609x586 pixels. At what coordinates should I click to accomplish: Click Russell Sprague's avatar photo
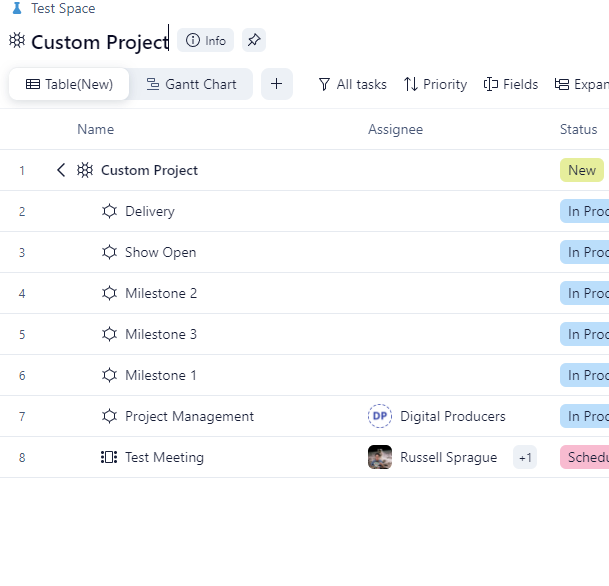pos(380,457)
